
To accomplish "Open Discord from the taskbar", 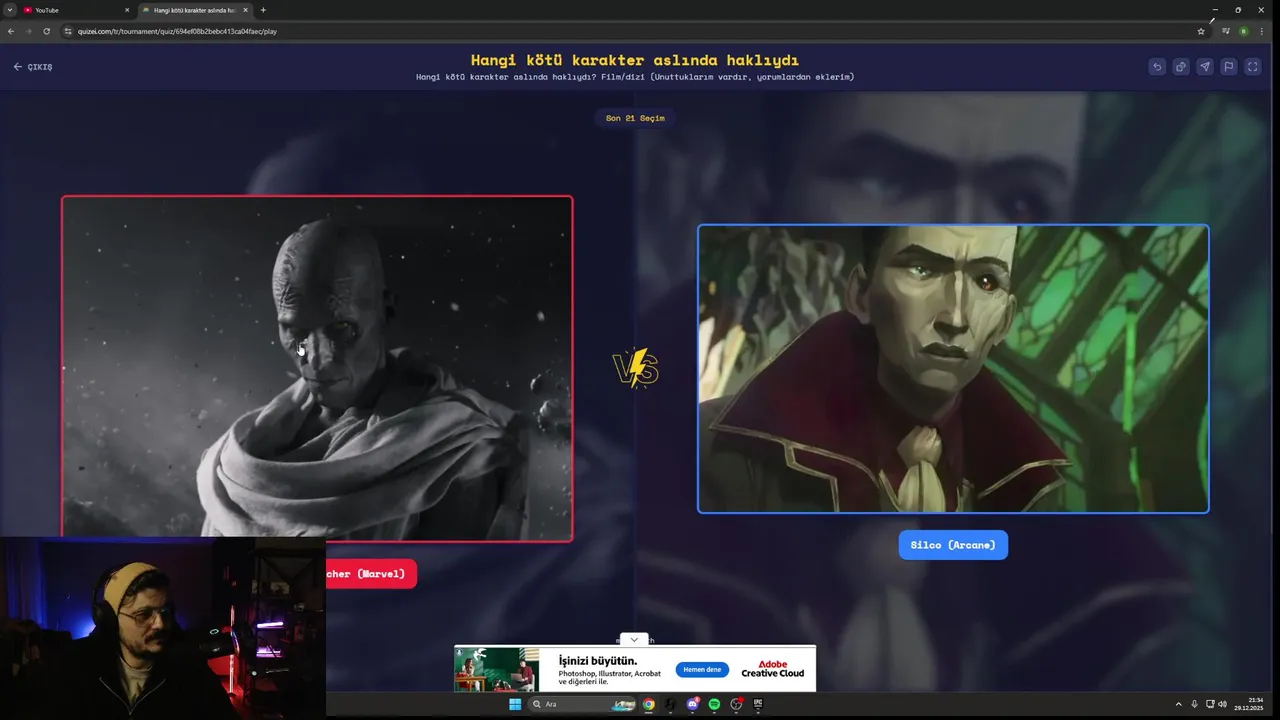I will pyautogui.click(x=693, y=704).
